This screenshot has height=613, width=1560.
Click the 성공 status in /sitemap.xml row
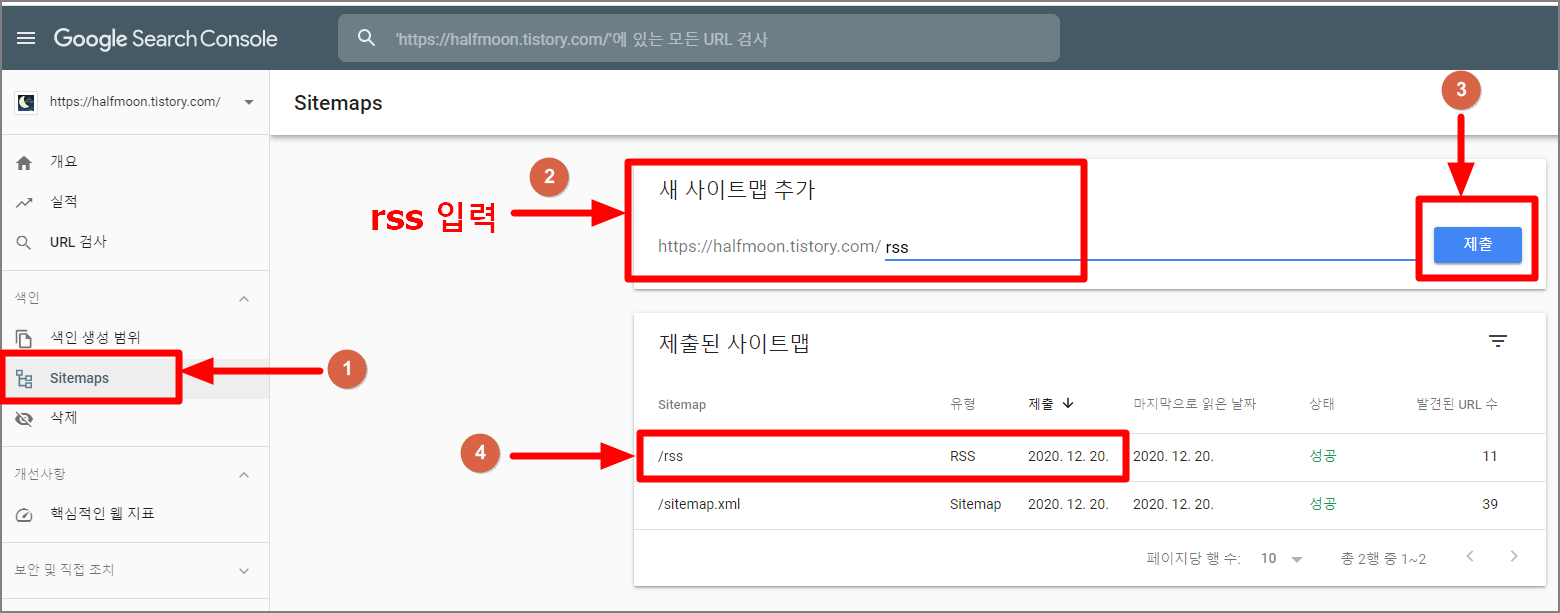pos(1322,504)
